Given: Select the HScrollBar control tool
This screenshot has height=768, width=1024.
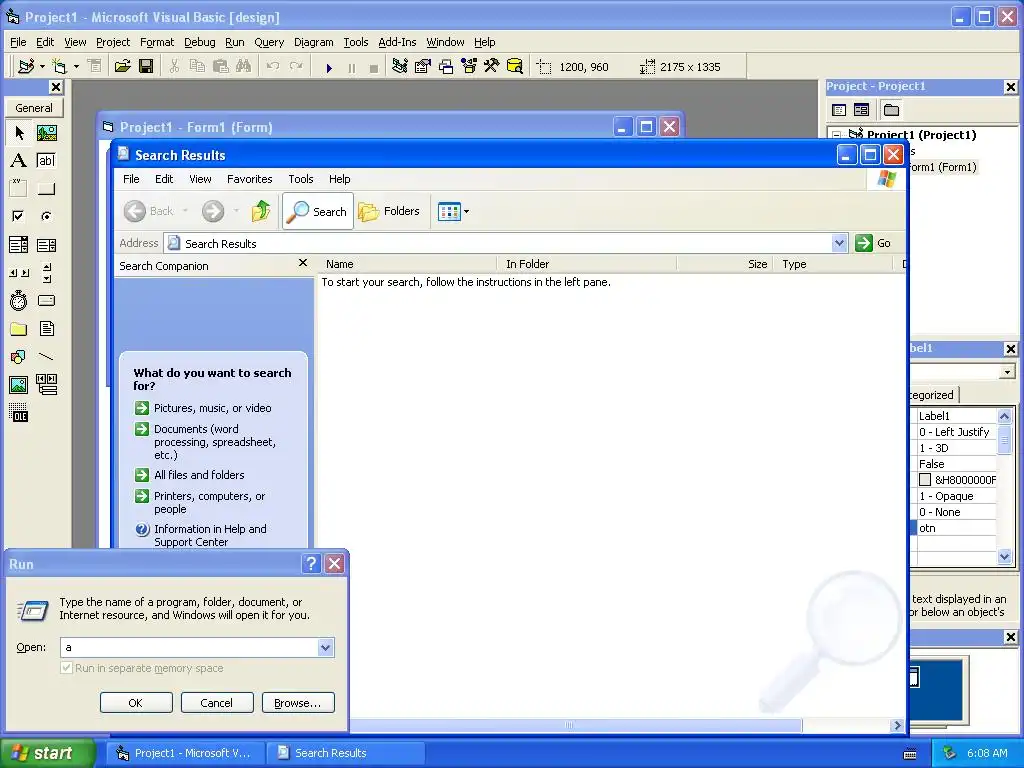Looking at the screenshot, I should click(x=19, y=273).
